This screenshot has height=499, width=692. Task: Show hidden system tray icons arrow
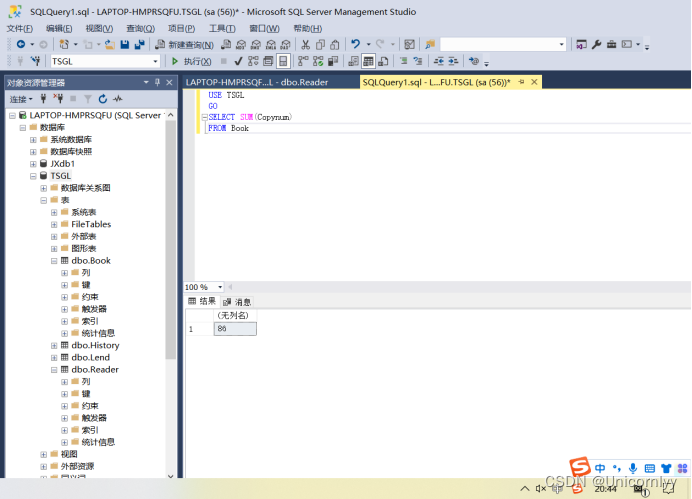[524, 488]
